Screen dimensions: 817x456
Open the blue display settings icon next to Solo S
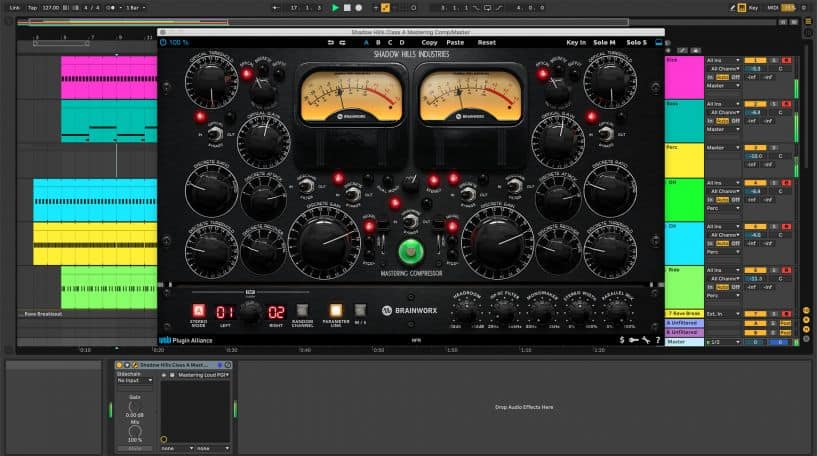click(659, 42)
